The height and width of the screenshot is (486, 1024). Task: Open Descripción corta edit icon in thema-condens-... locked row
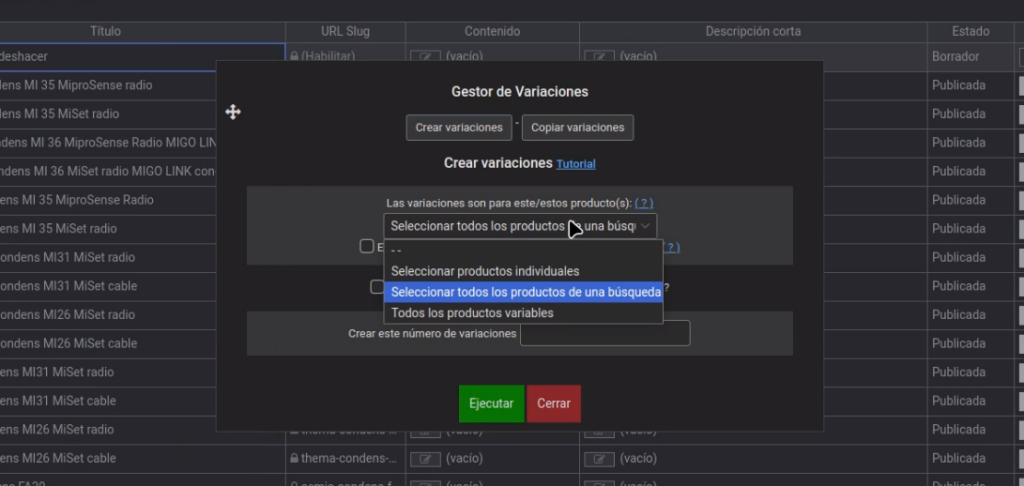pyautogui.click(x=599, y=459)
